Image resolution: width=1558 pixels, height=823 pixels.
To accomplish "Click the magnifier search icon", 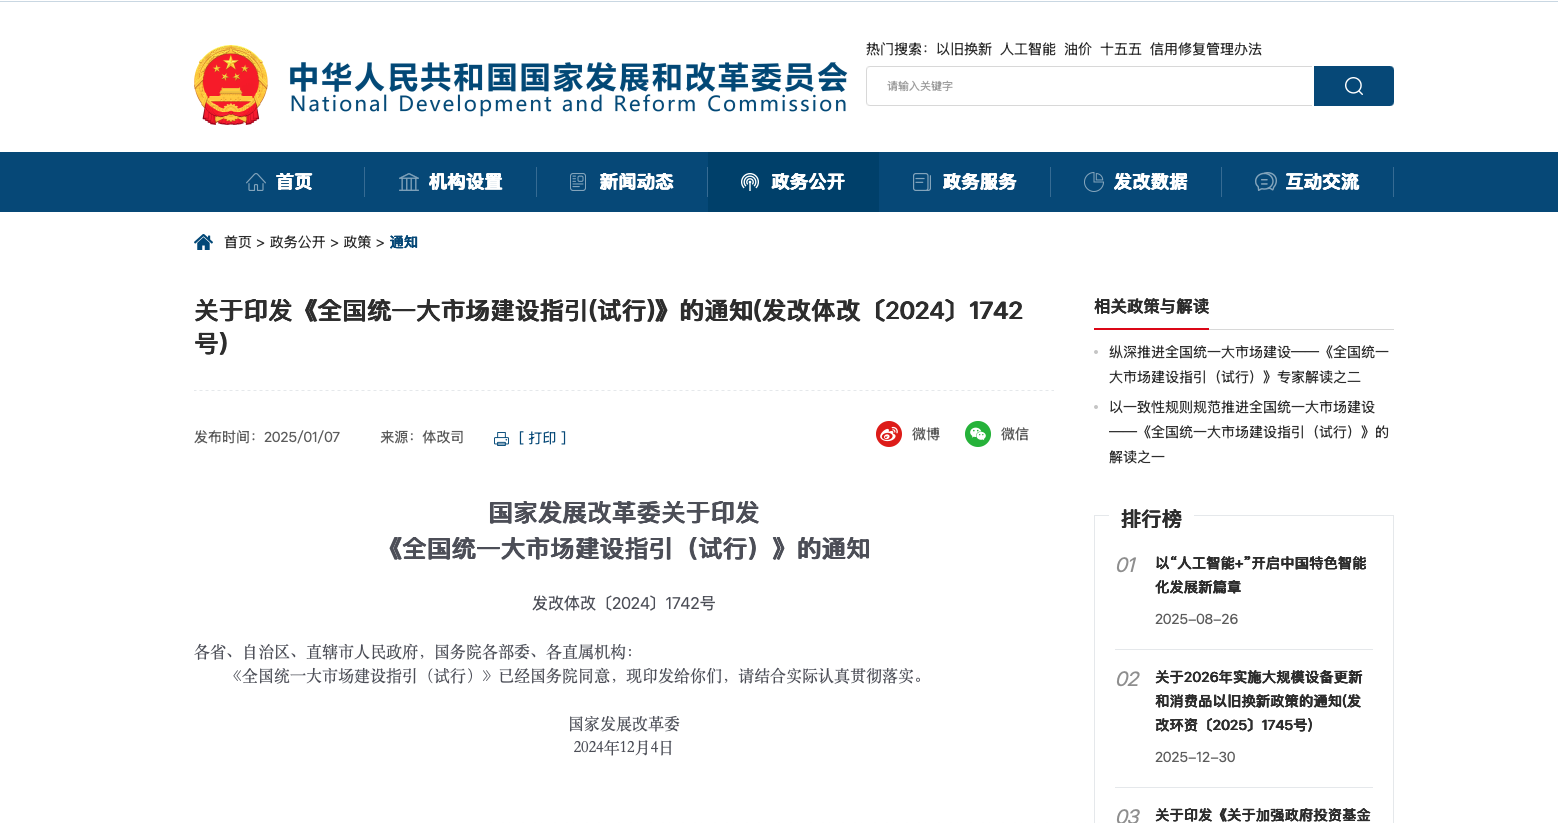I will (x=1353, y=86).
